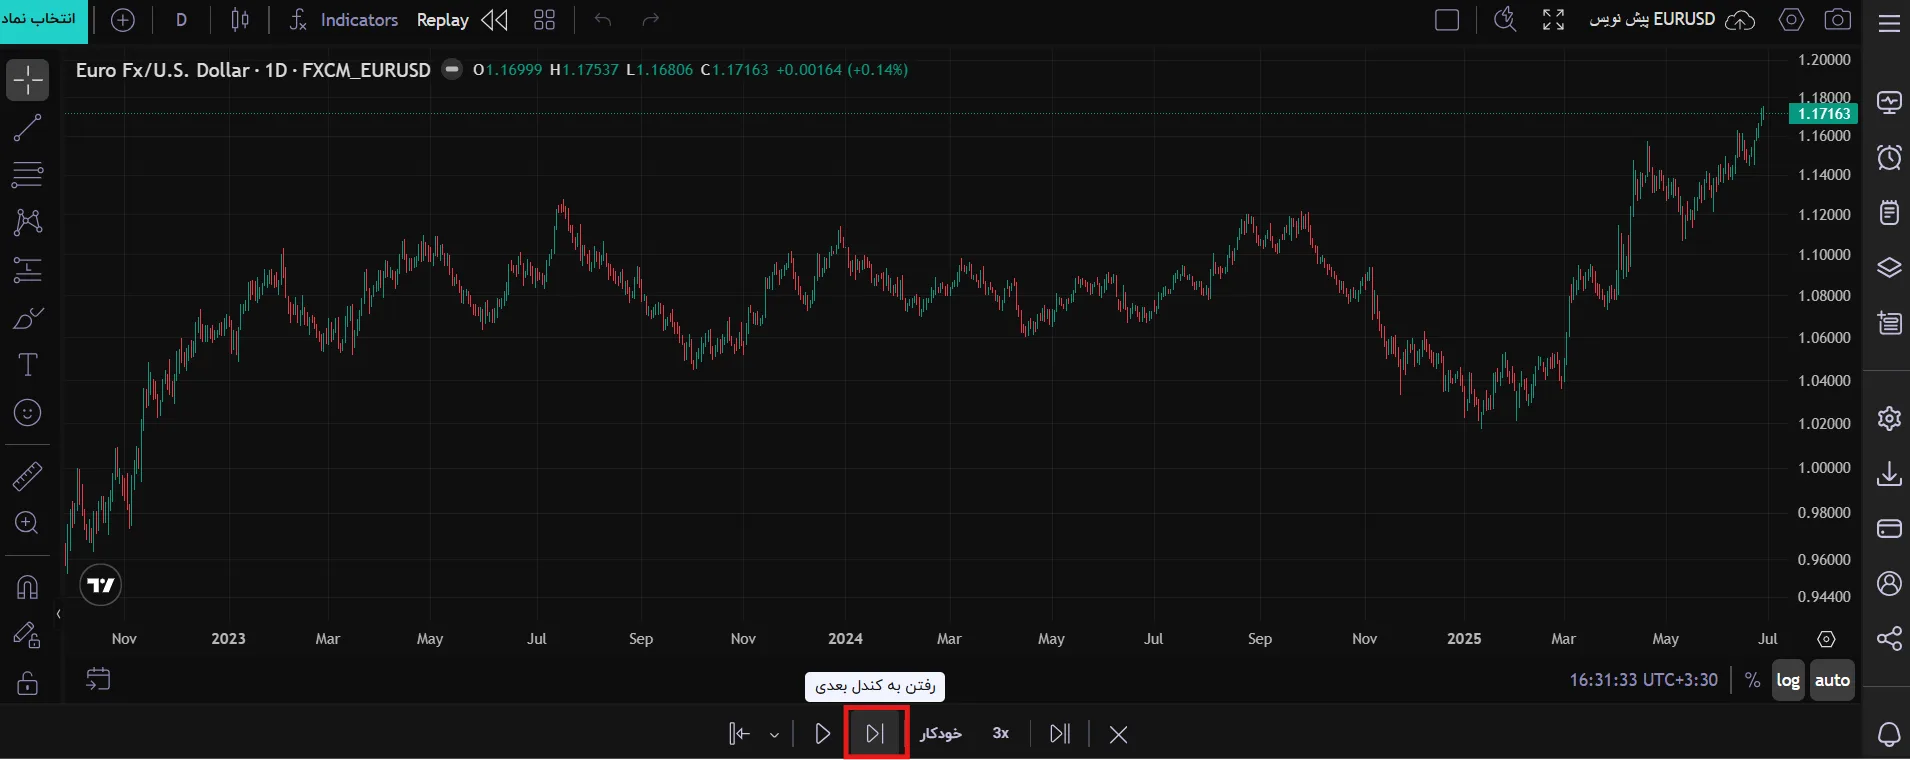This screenshot has height=760, width=1910.
Task: Toggle auto scale
Action: [1832, 680]
